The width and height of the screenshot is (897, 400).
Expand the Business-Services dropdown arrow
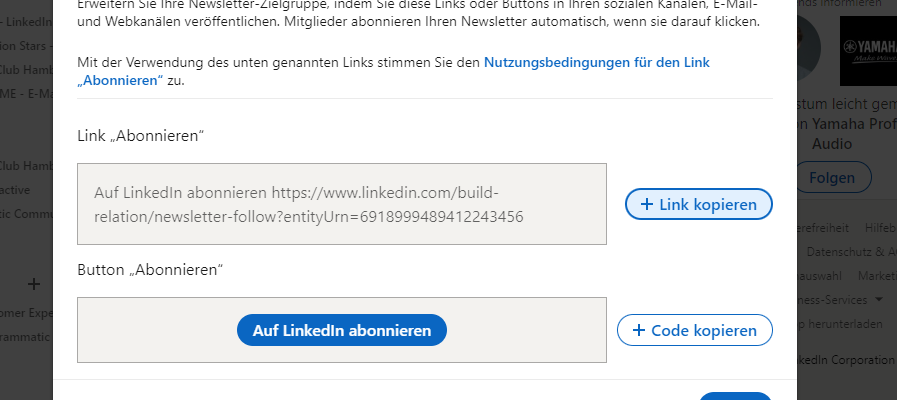(878, 299)
